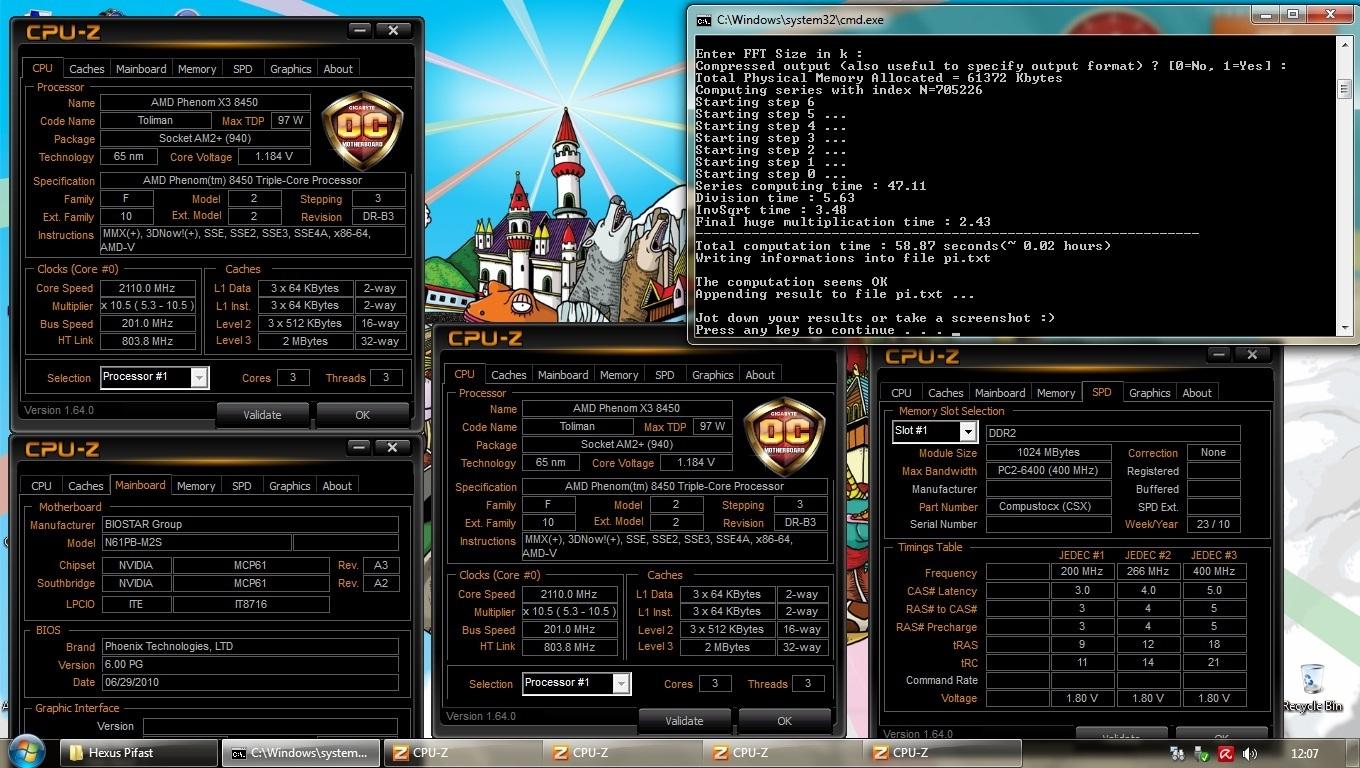Click HT Link '803.8 MHz' in center CPU-Z

(x=570, y=647)
